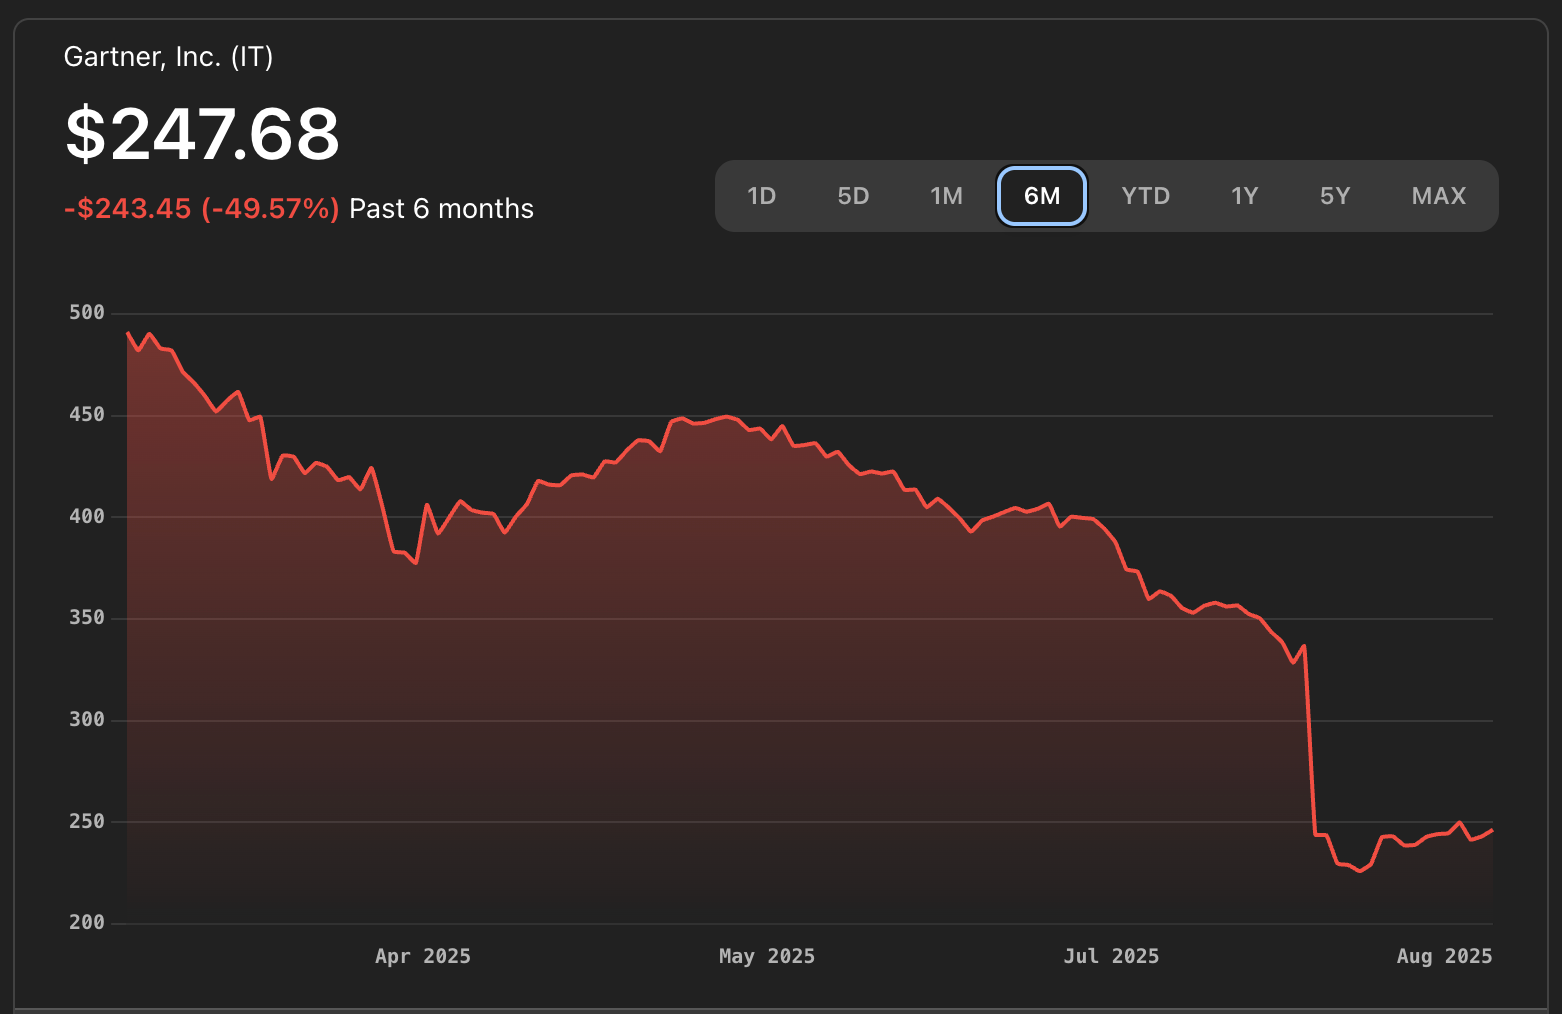Select the 6M range tab
The height and width of the screenshot is (1014, 1562).
[1042, 196]
